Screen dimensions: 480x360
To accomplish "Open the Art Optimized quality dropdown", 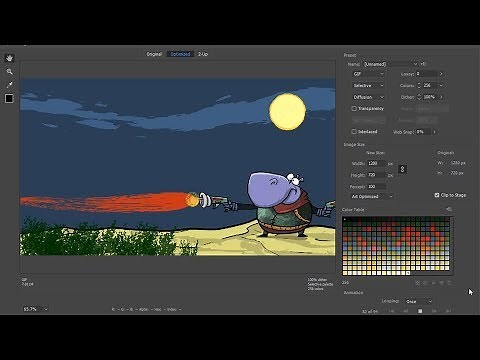I will pos(371,197).
